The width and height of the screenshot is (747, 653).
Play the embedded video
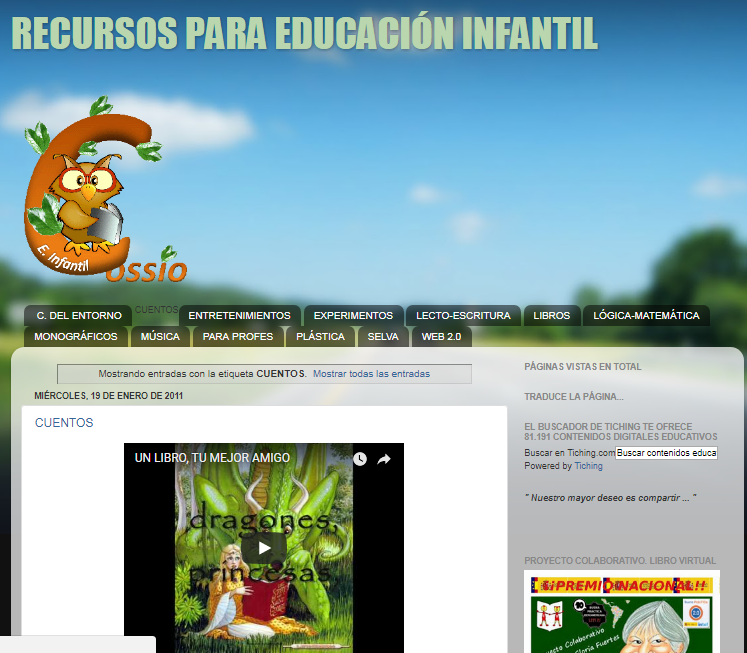[264, 548]
